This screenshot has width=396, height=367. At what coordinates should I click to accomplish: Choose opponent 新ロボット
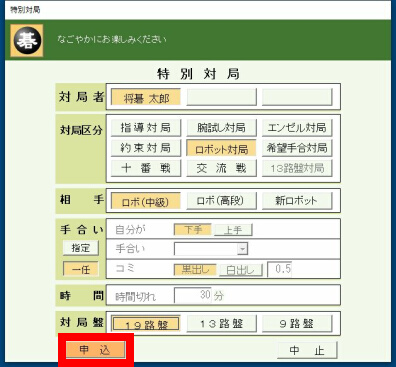(x=297, y=201)
